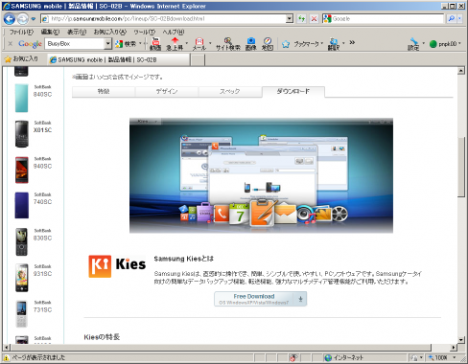The width and height of the screenshot is (468, 364).
Task: Click the サイト検索 toolbar icon
Action: (x=228, y=44)
